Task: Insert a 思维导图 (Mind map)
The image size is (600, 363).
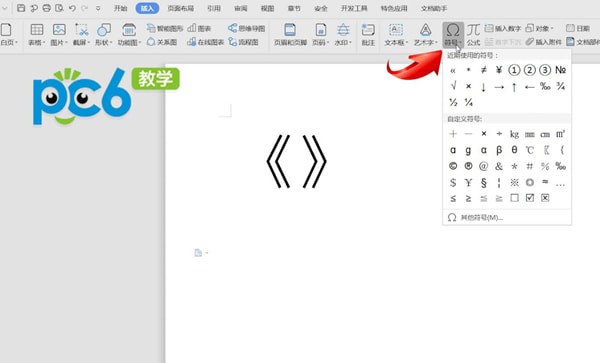Action: coord(246,28)
